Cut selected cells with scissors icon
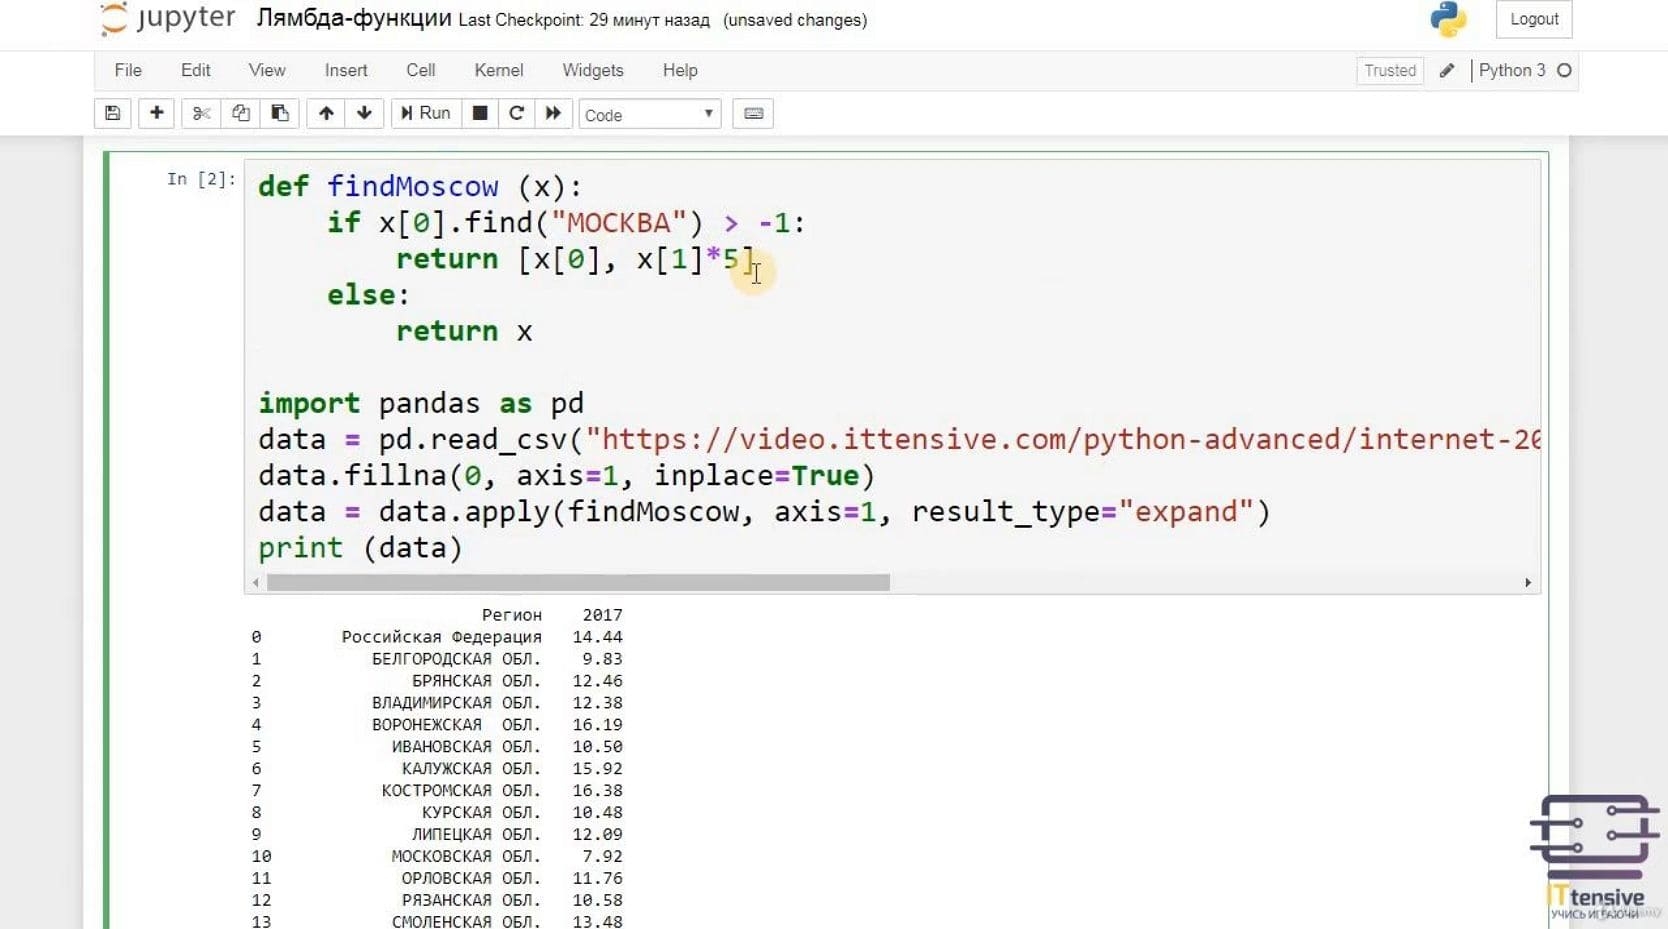This screenshot has width=1668, height=929. [201, 113]
